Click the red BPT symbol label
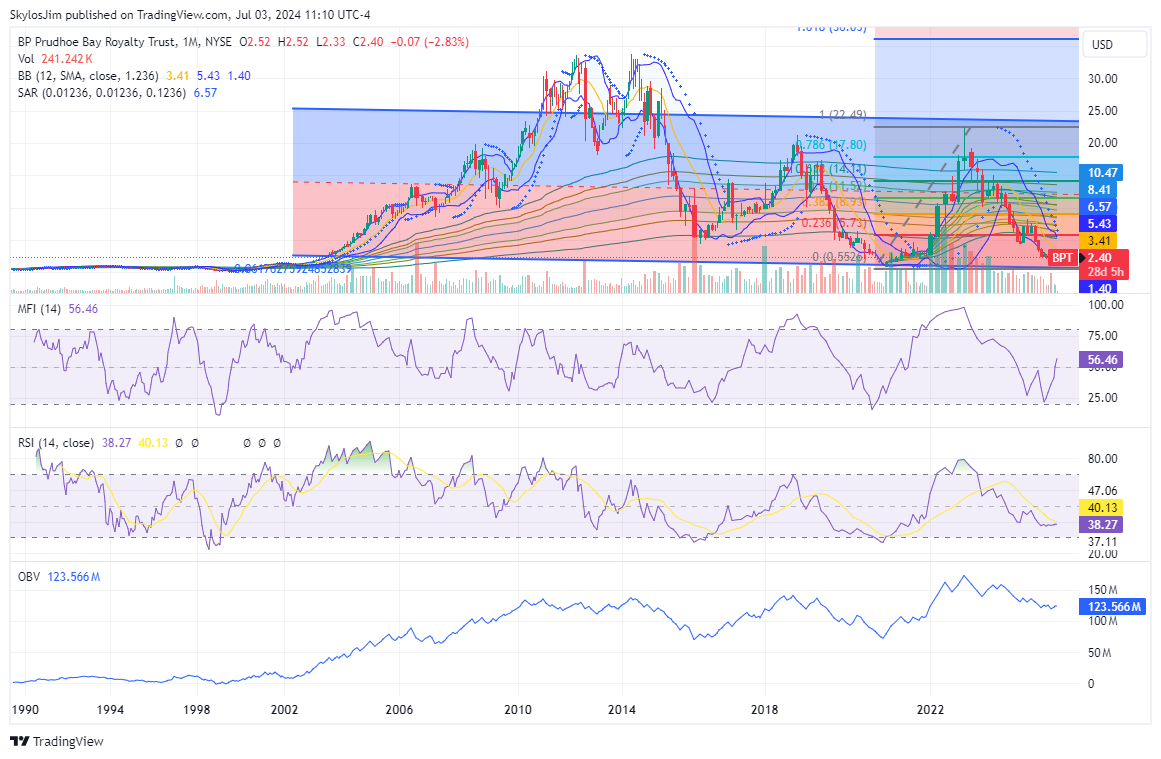 click(x=1063, y=258)
